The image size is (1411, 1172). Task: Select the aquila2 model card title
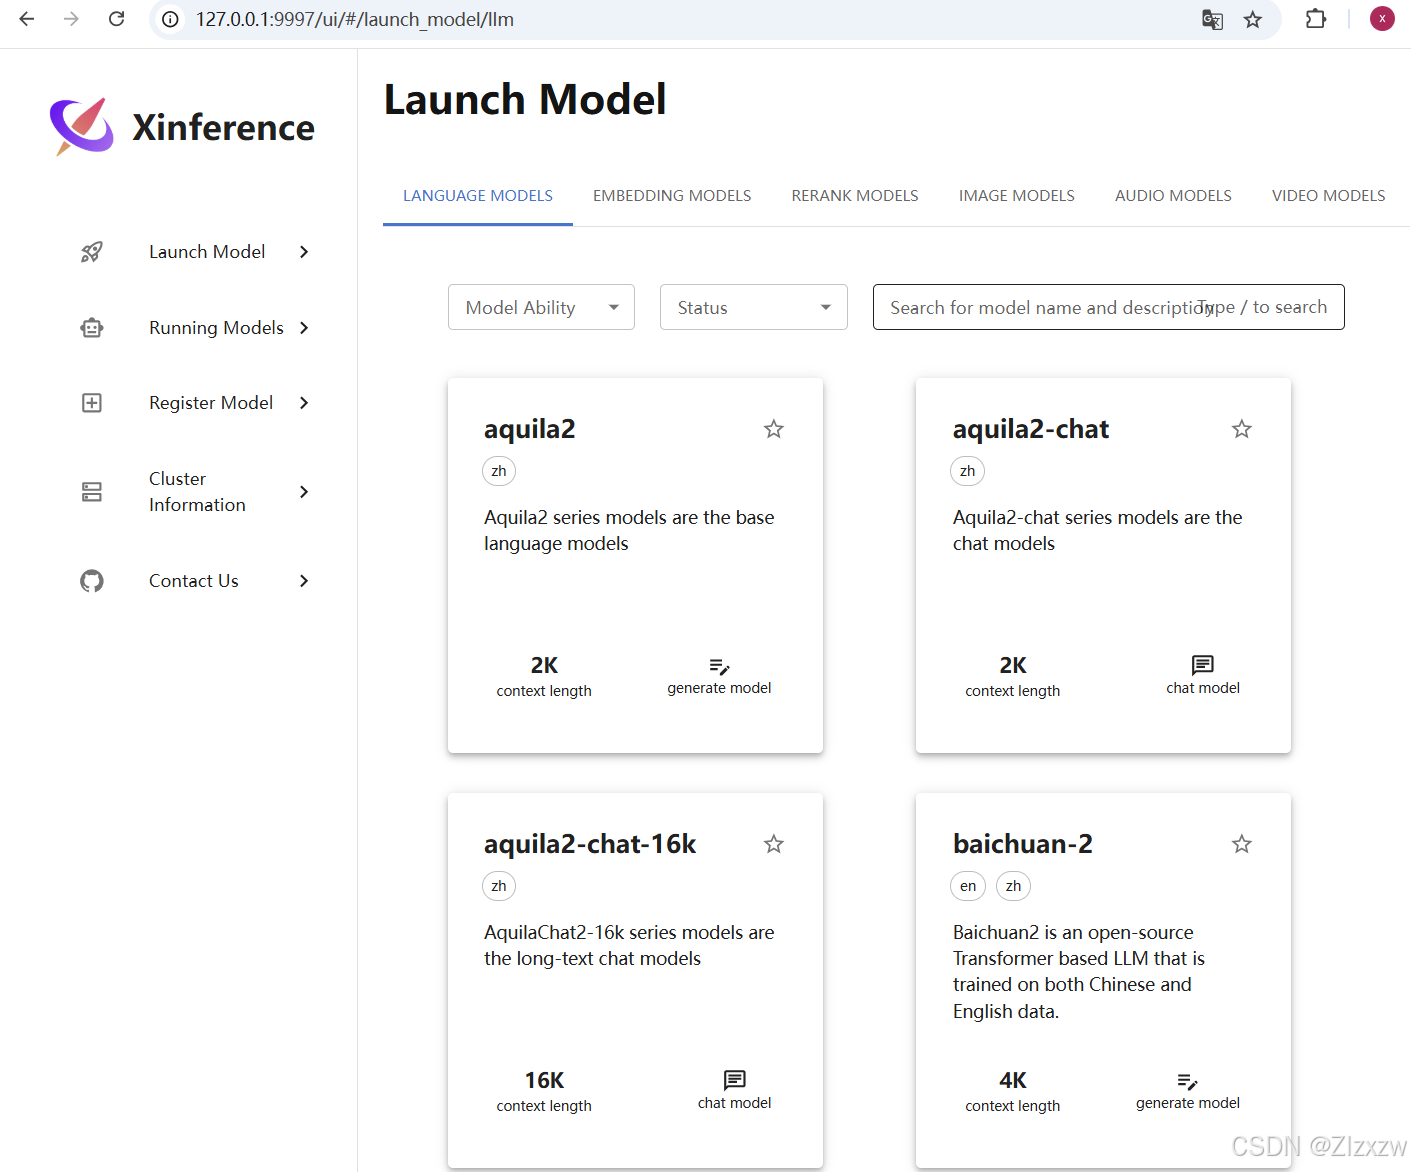point(530,429)
